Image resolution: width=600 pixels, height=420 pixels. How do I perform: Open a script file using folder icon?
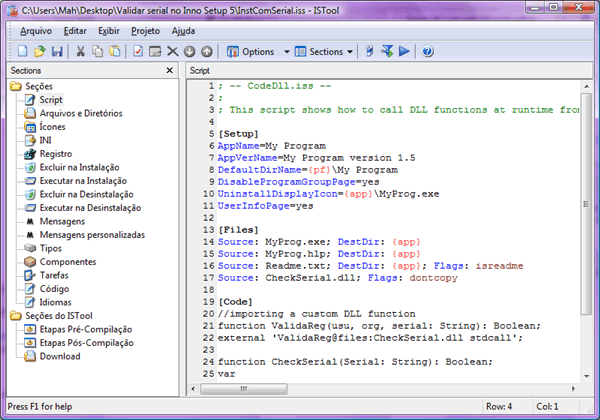[x=40, y=51]
